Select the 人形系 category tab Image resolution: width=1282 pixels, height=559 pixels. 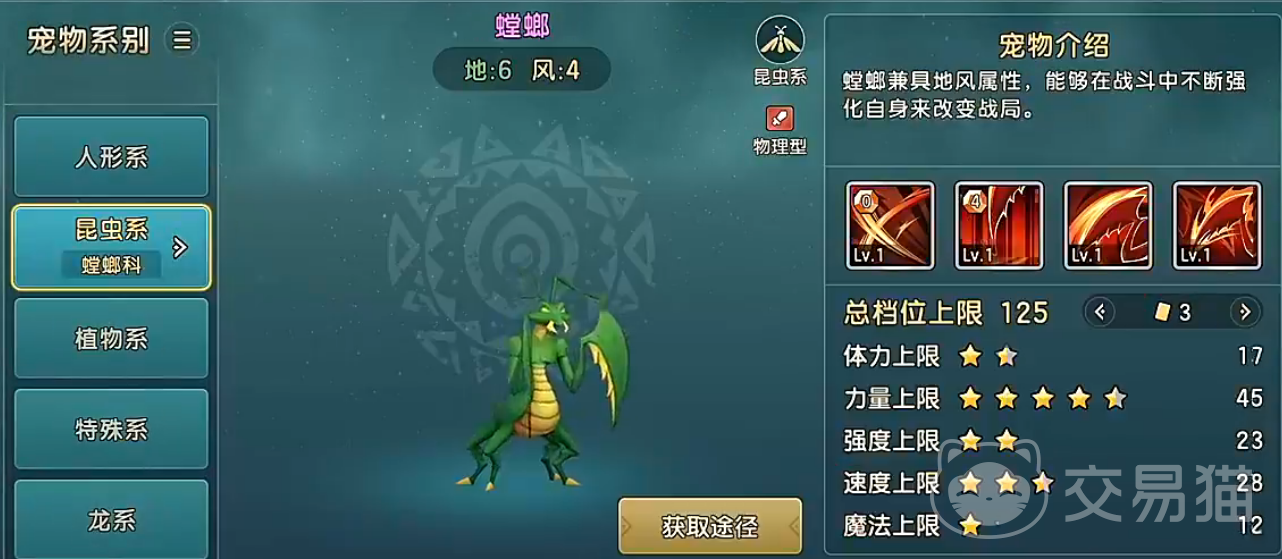tap(111, 157)
